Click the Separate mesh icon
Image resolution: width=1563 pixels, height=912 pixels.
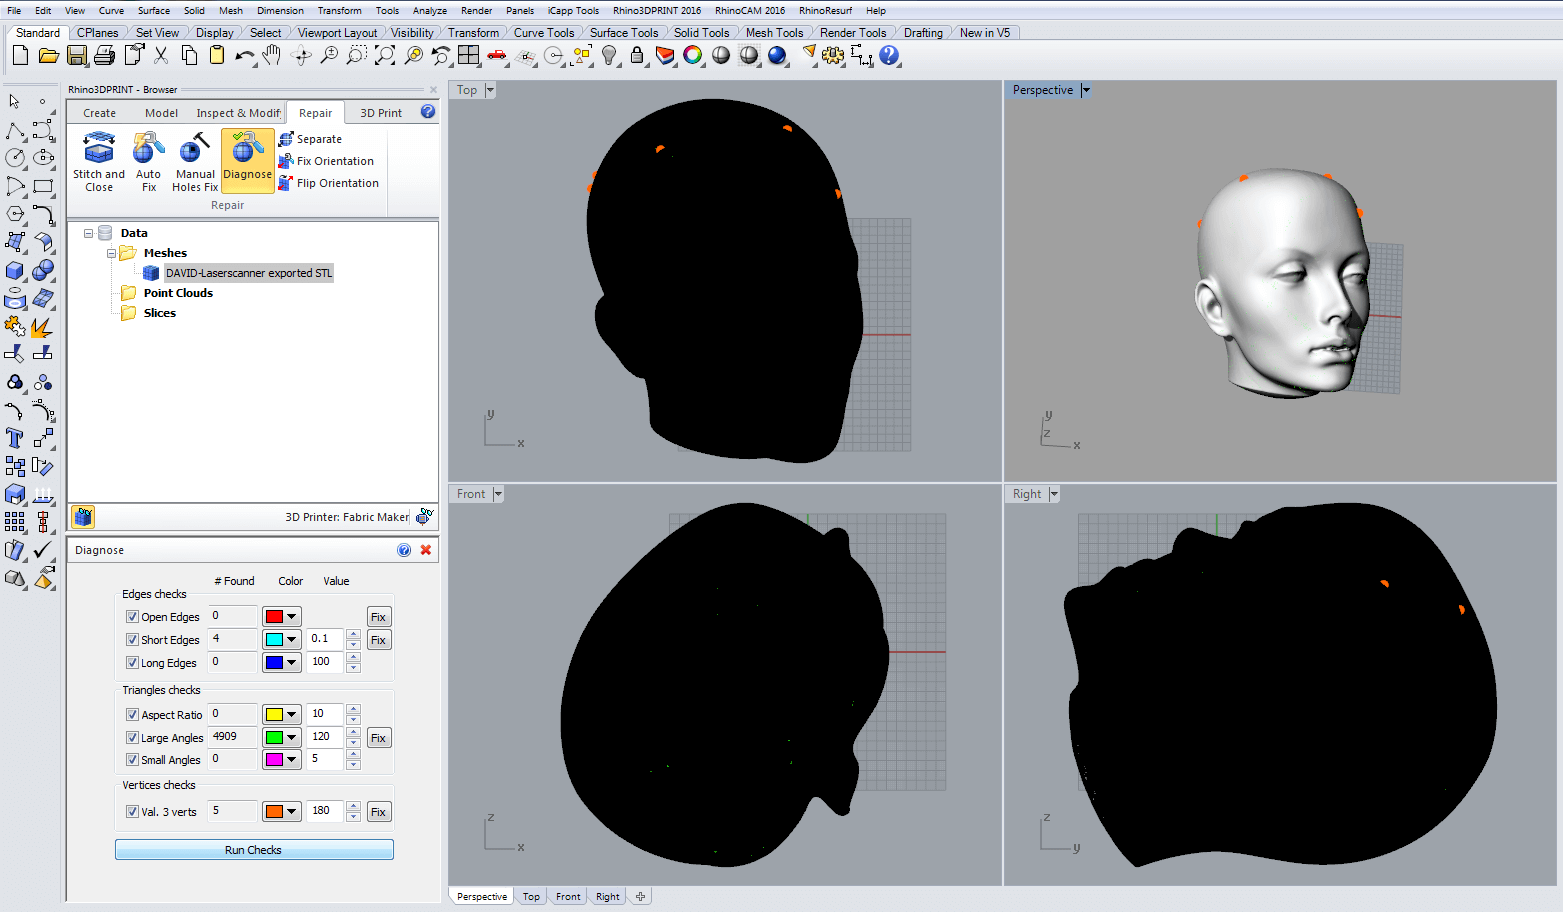point(286,139)
